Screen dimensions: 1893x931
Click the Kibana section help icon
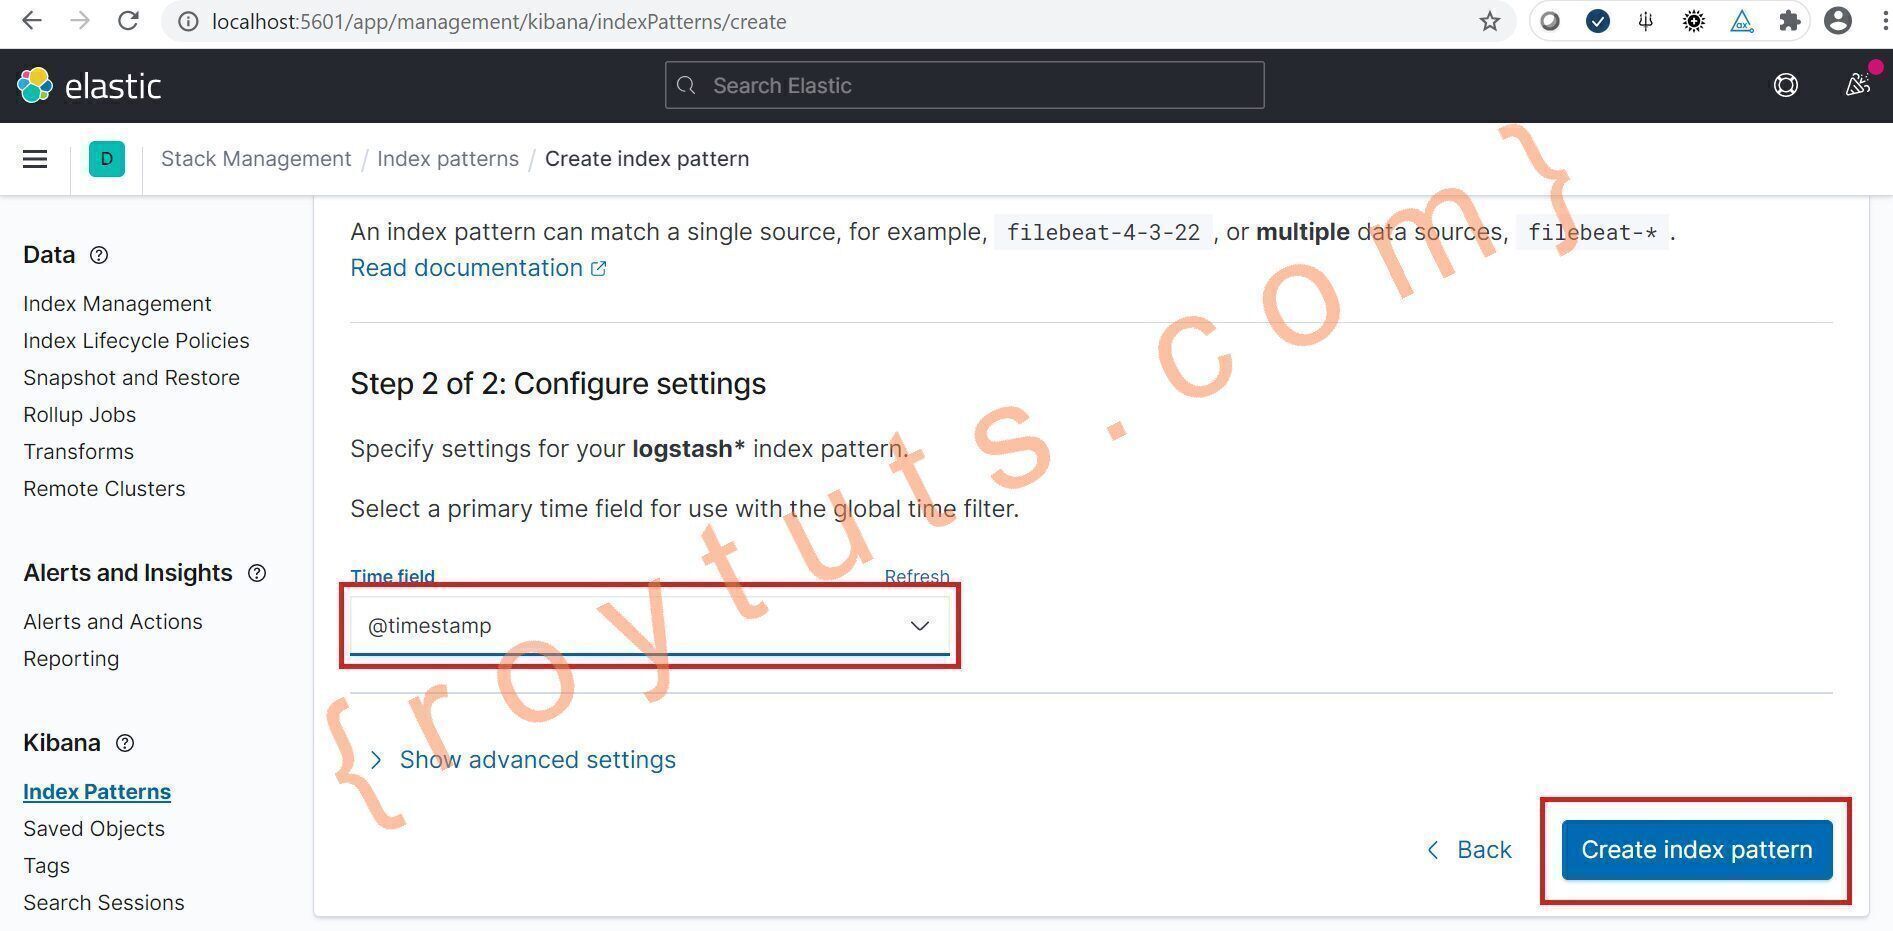click(x=125, y=743)
